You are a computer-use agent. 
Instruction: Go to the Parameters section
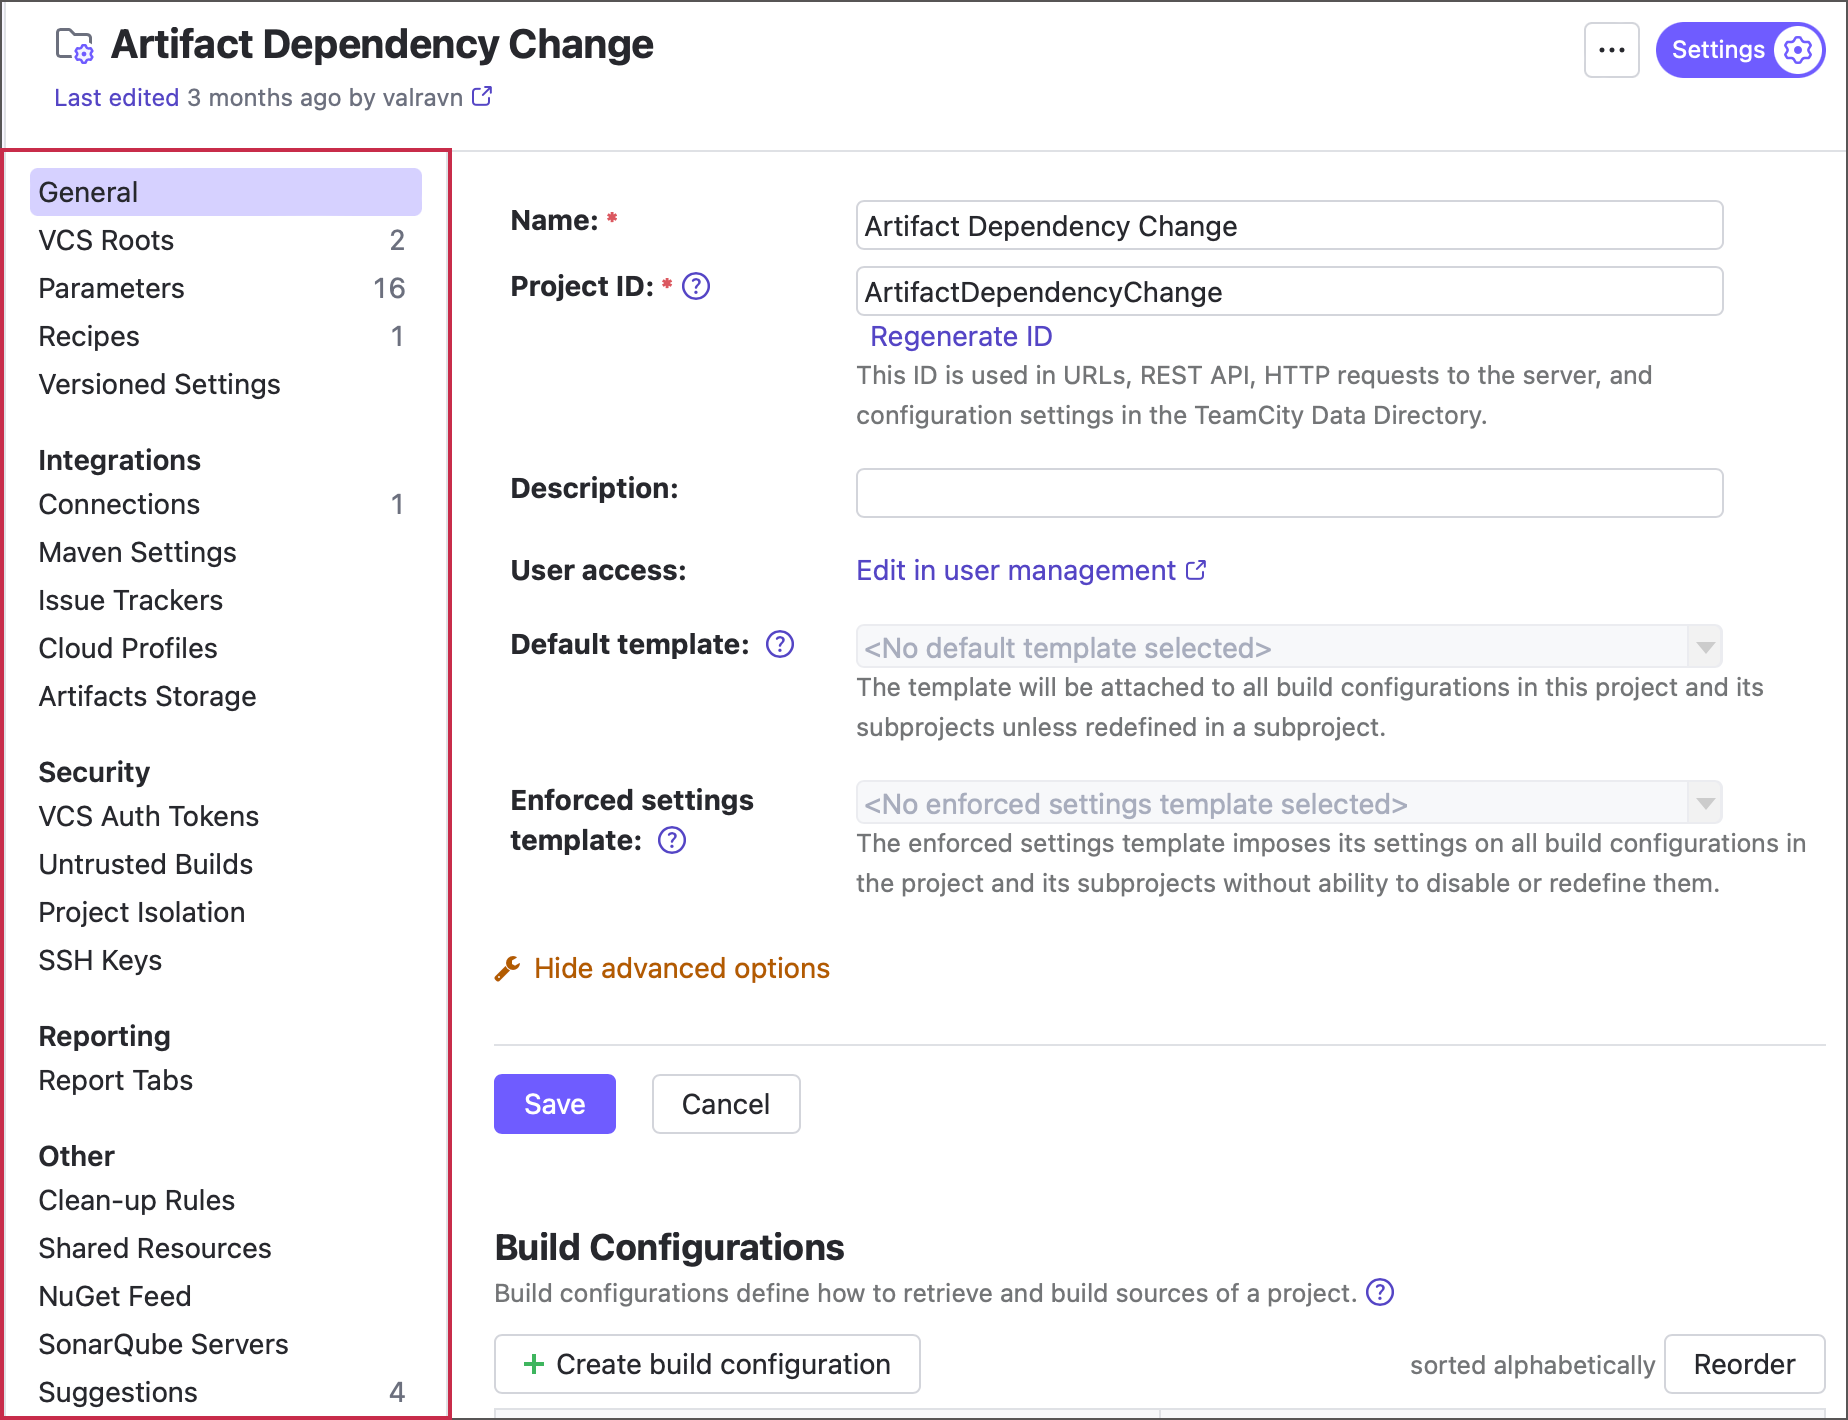tap(112, 289)
